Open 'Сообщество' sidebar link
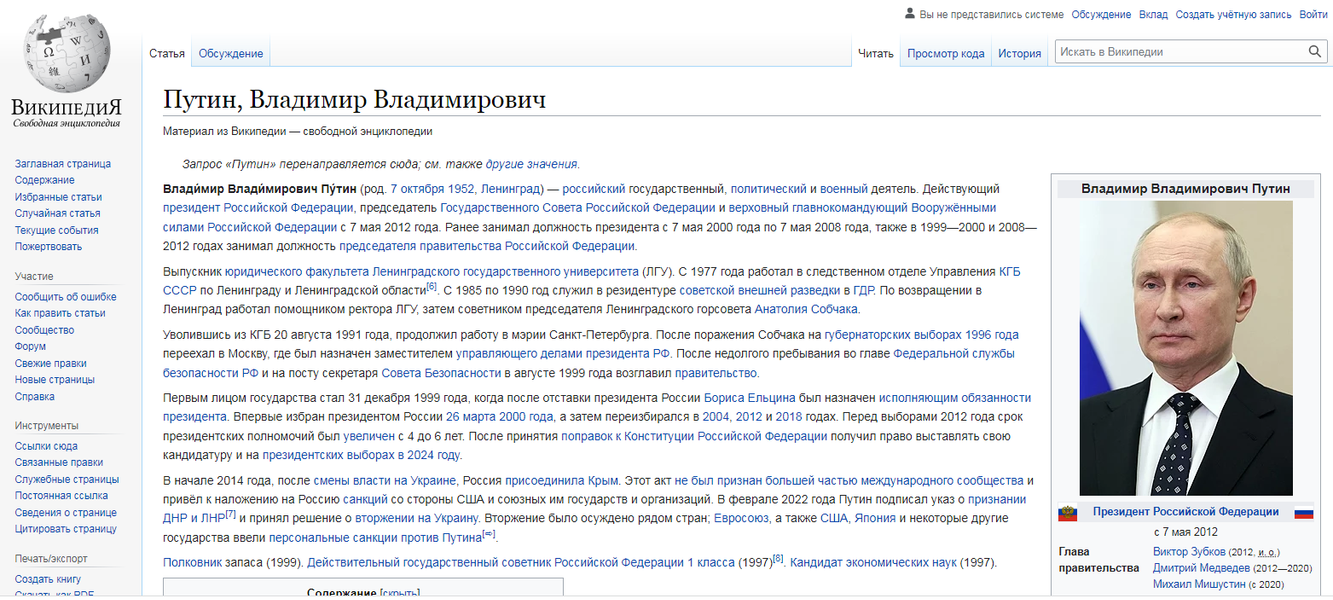This screenshot has height=600, width=1333. coord(45,330)
